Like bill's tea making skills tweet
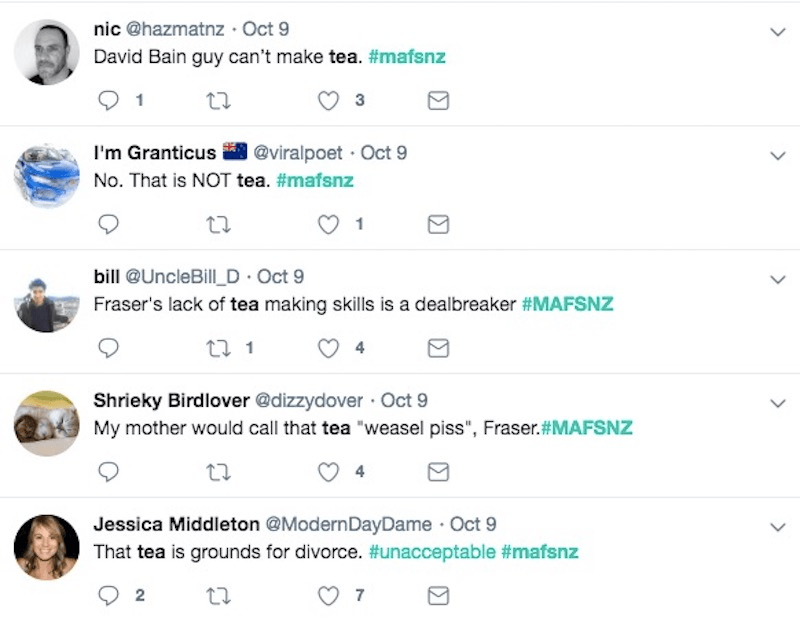 point(328,348)
